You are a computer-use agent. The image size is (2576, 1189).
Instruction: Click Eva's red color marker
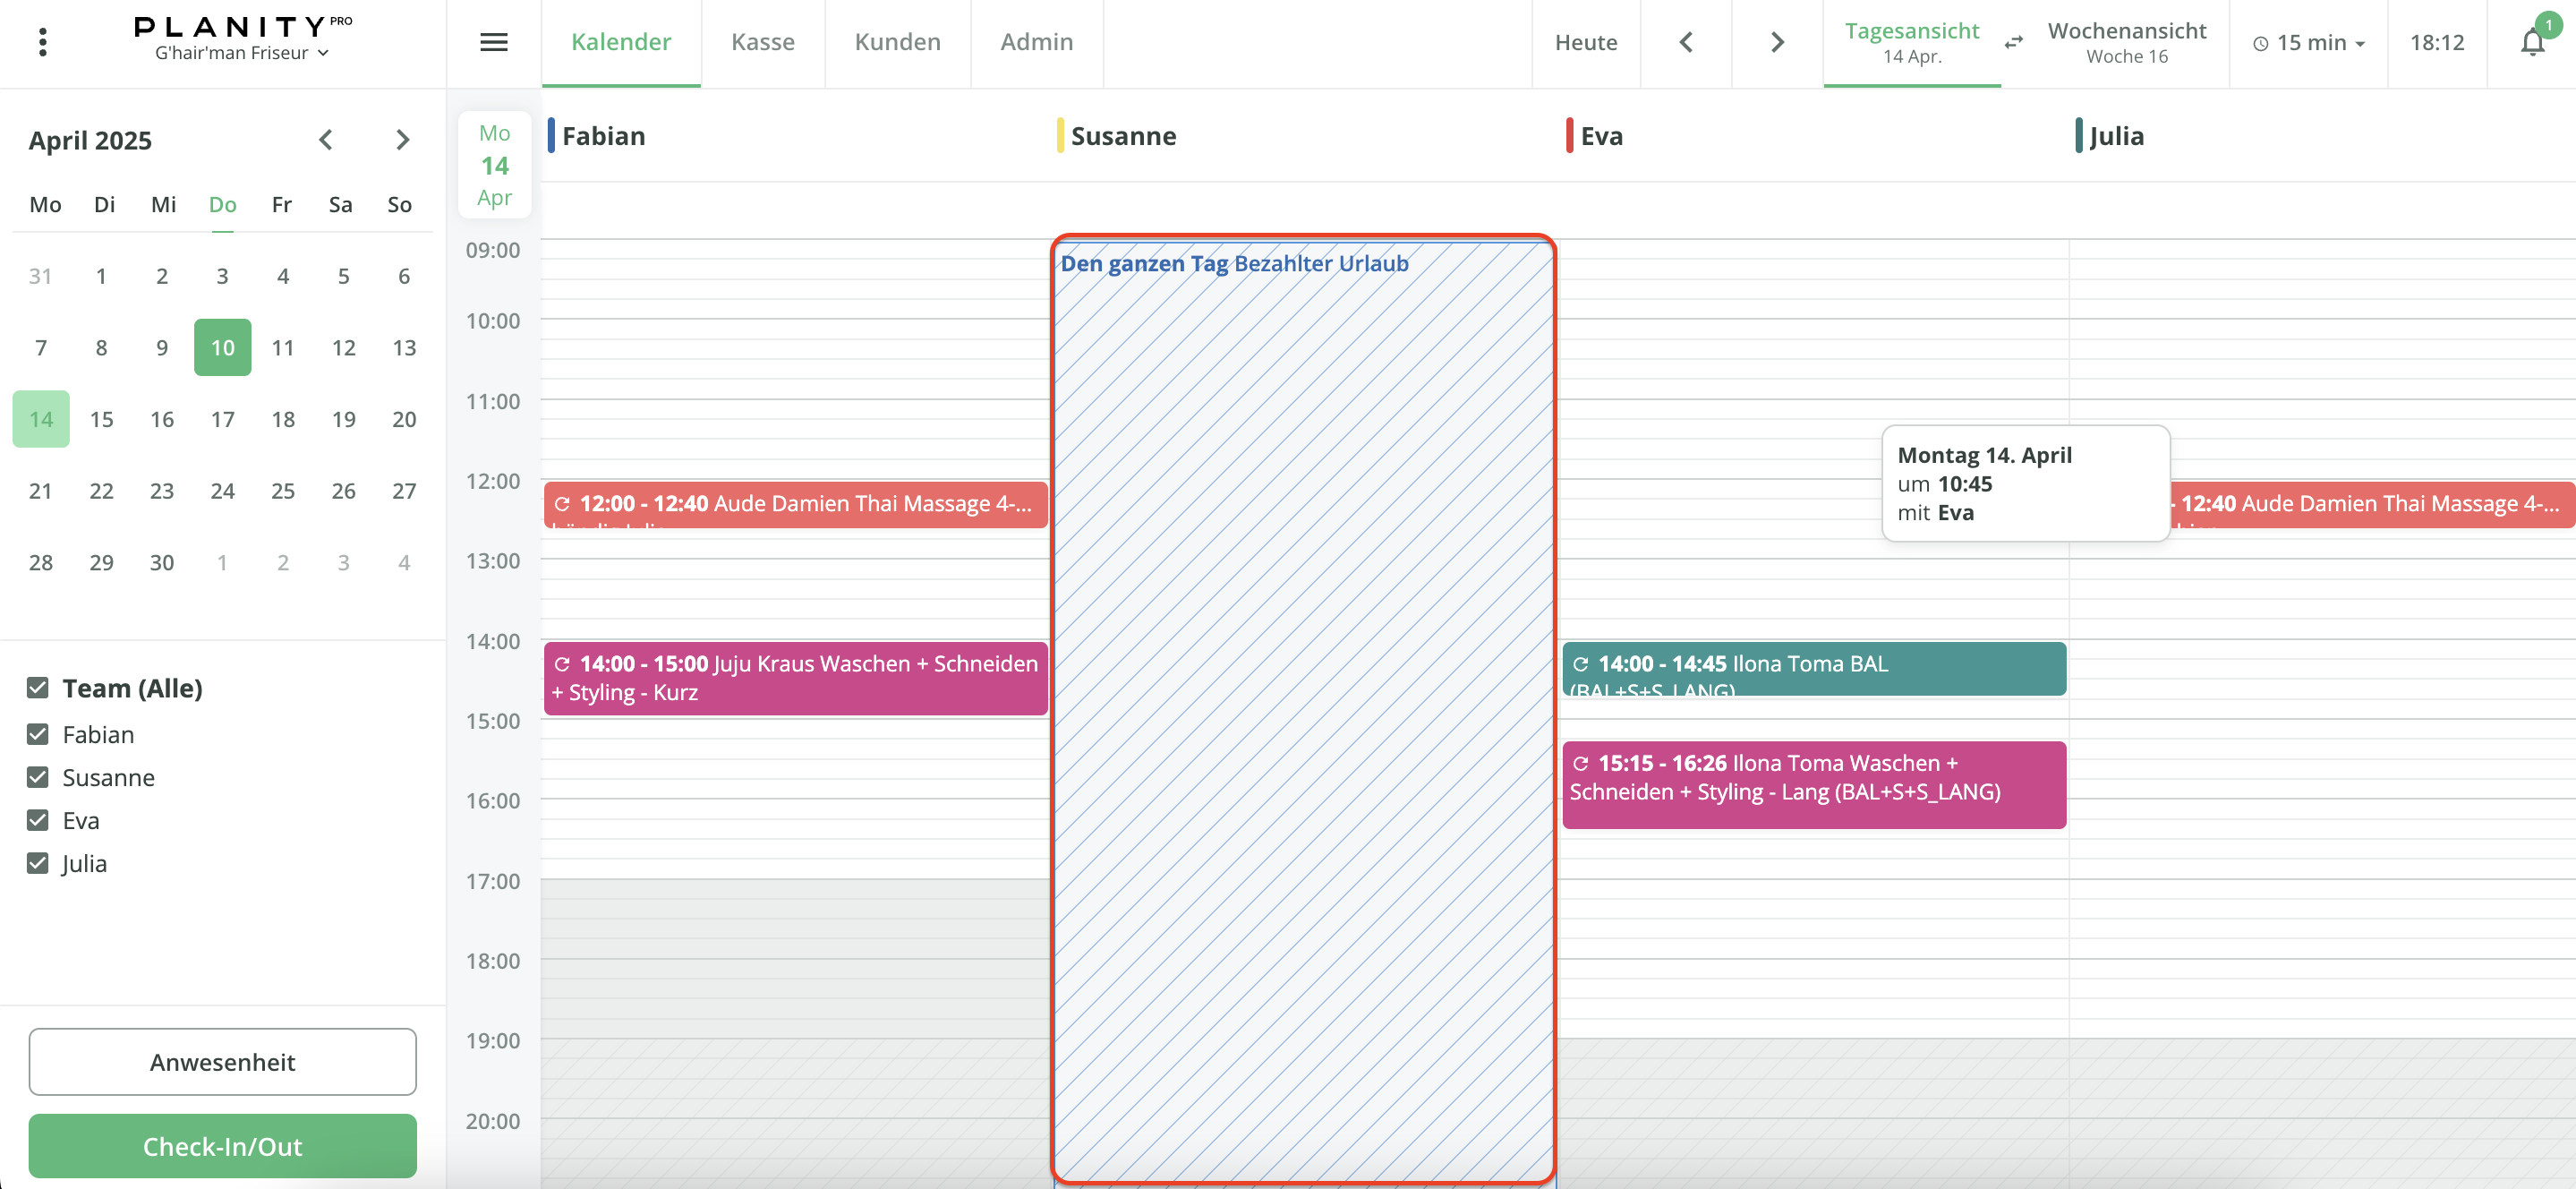[x=1569, y=136]
